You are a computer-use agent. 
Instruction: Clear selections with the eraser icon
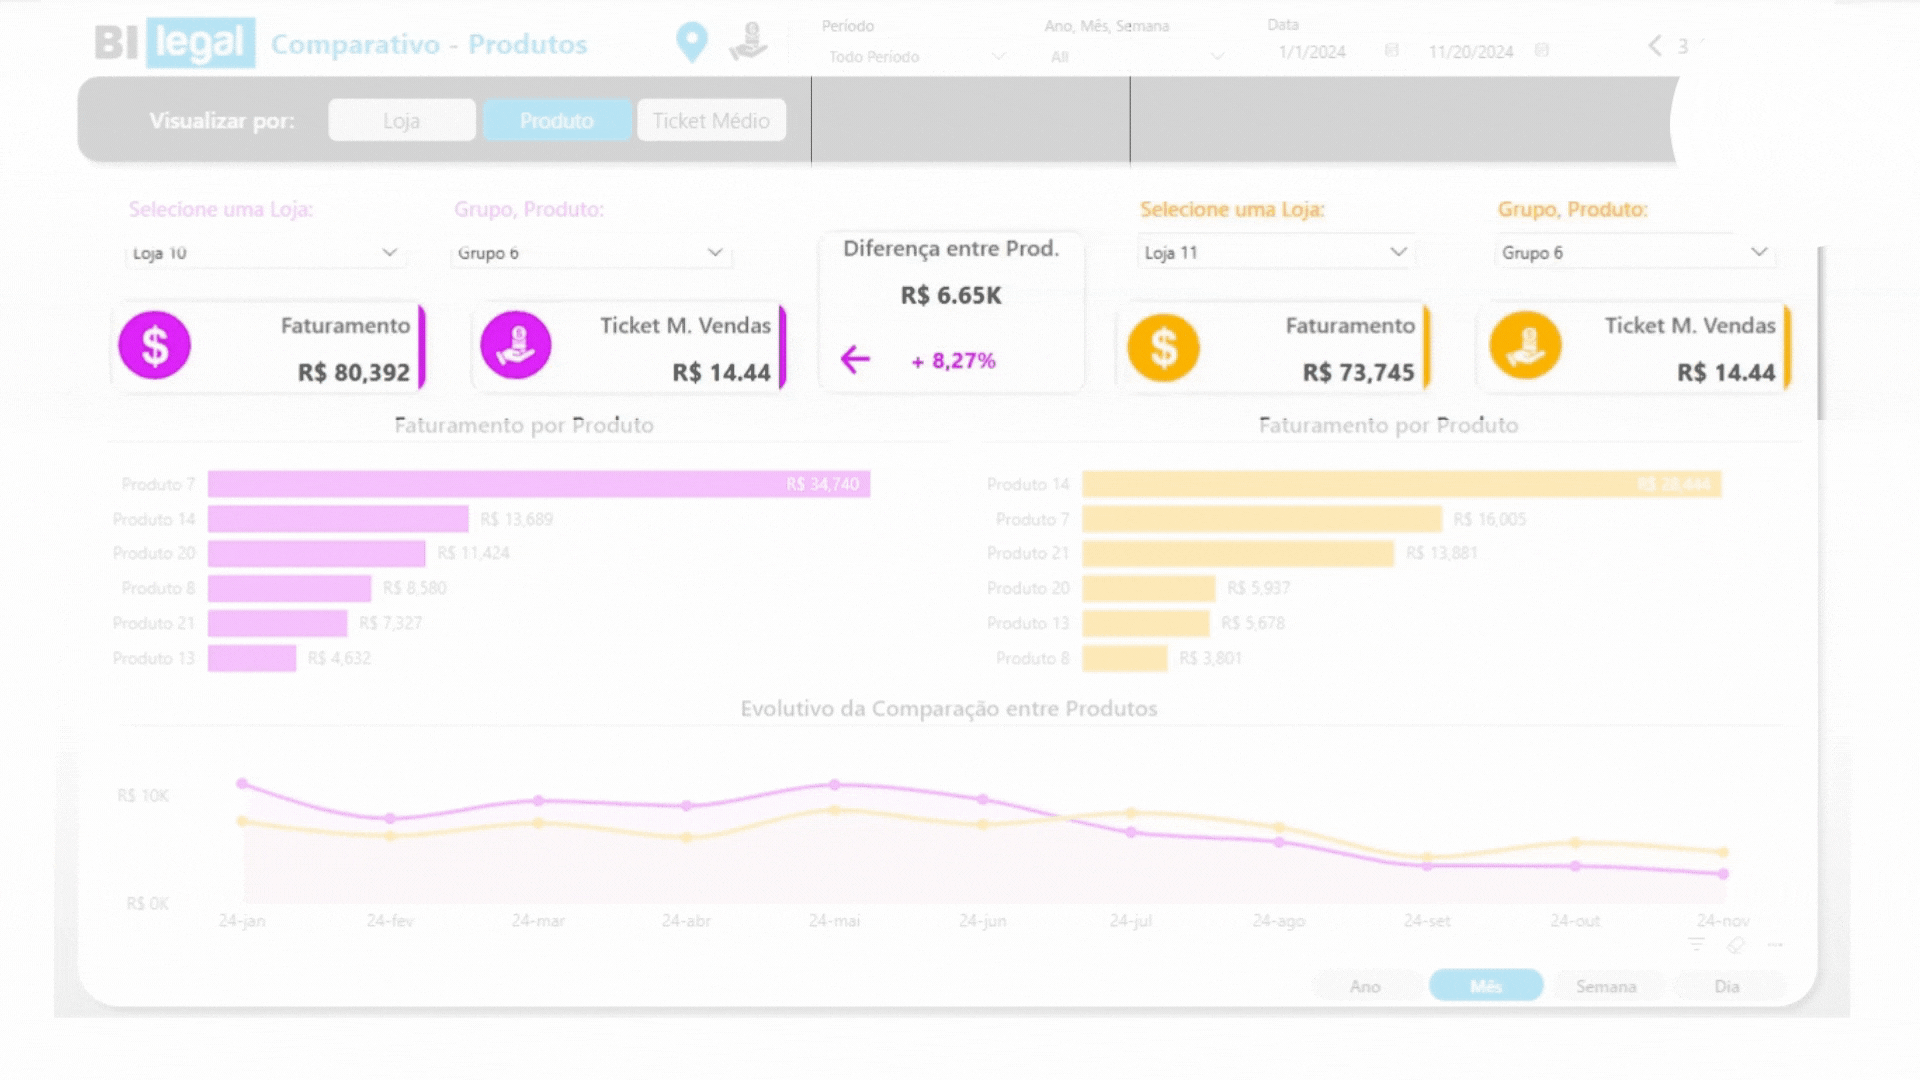tap(1736, 945)
